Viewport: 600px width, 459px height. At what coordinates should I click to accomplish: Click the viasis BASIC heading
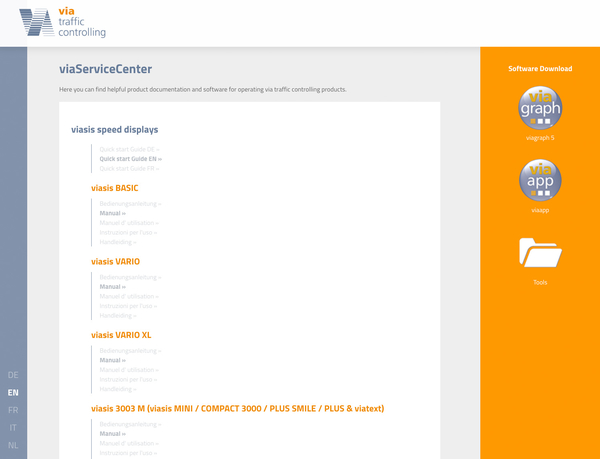click(114, 188)
